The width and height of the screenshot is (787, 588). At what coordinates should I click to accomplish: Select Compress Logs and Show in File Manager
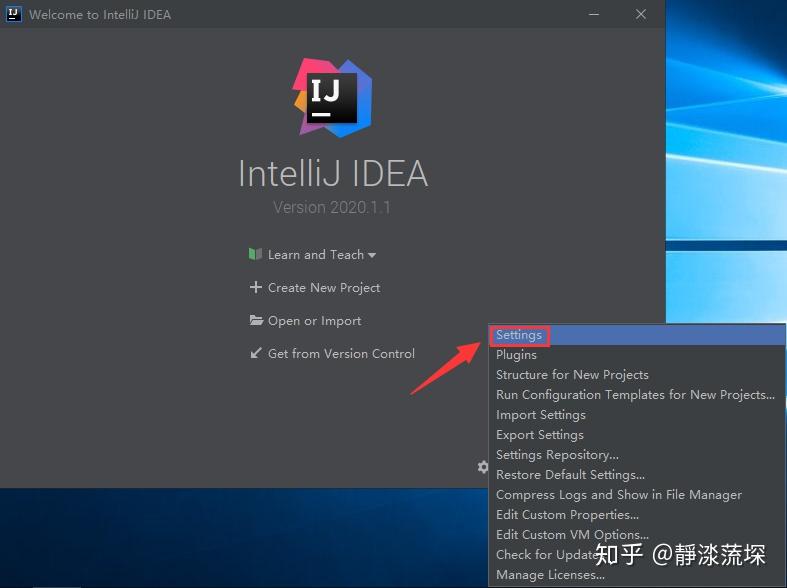pyautogui.click(x=636, y=495)
